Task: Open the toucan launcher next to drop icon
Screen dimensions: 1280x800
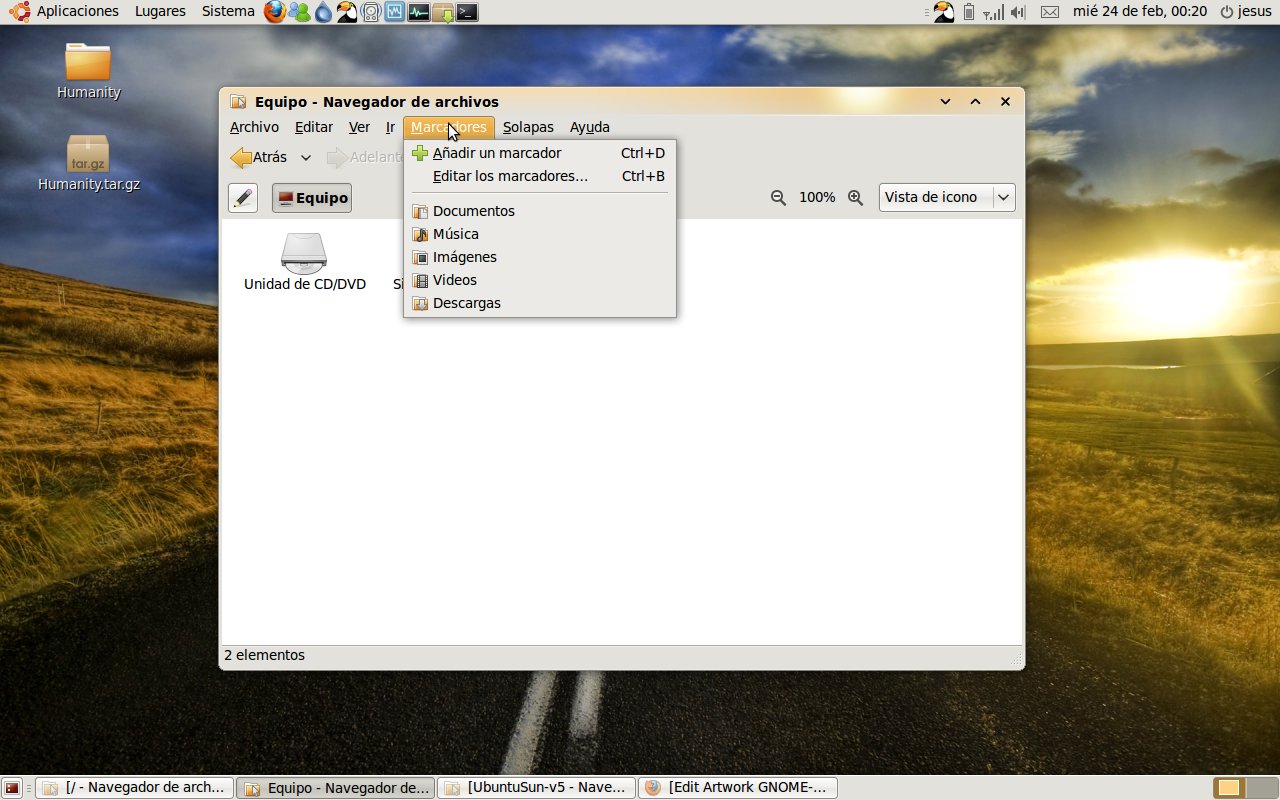Action: tap(346, 12)
